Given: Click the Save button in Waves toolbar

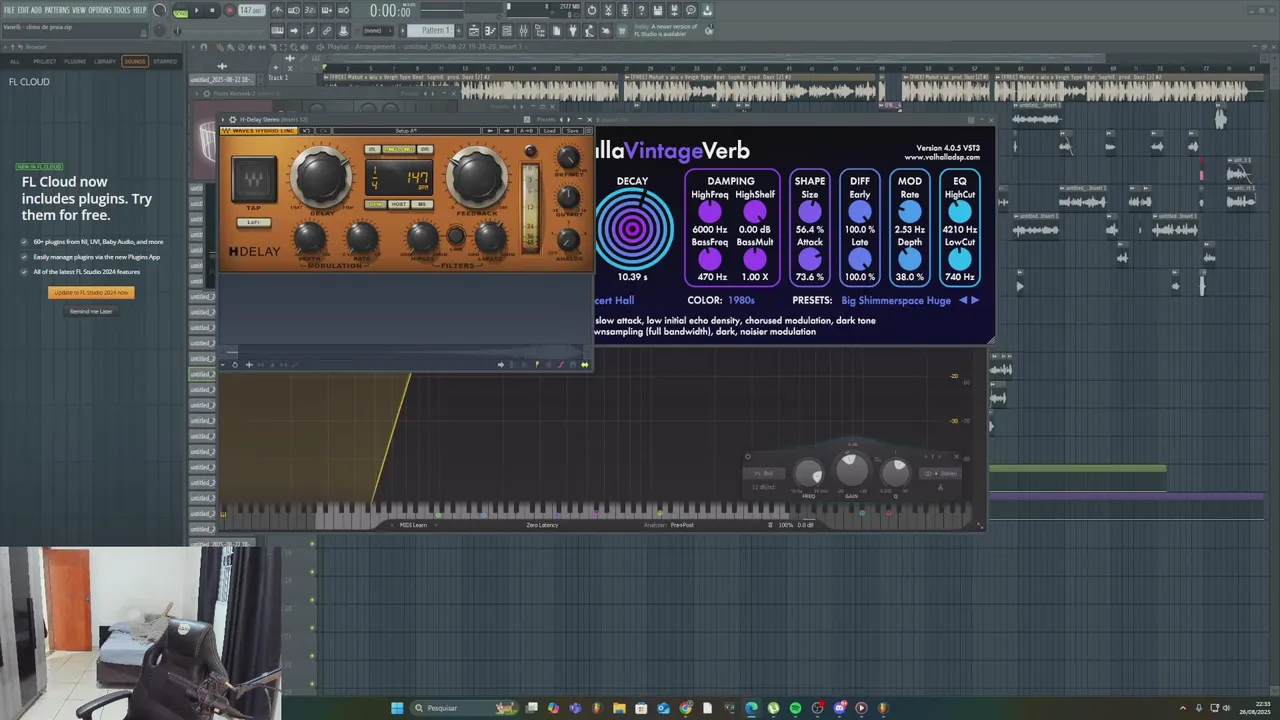Looking at the screenshot, I should [x=572, y=131].
